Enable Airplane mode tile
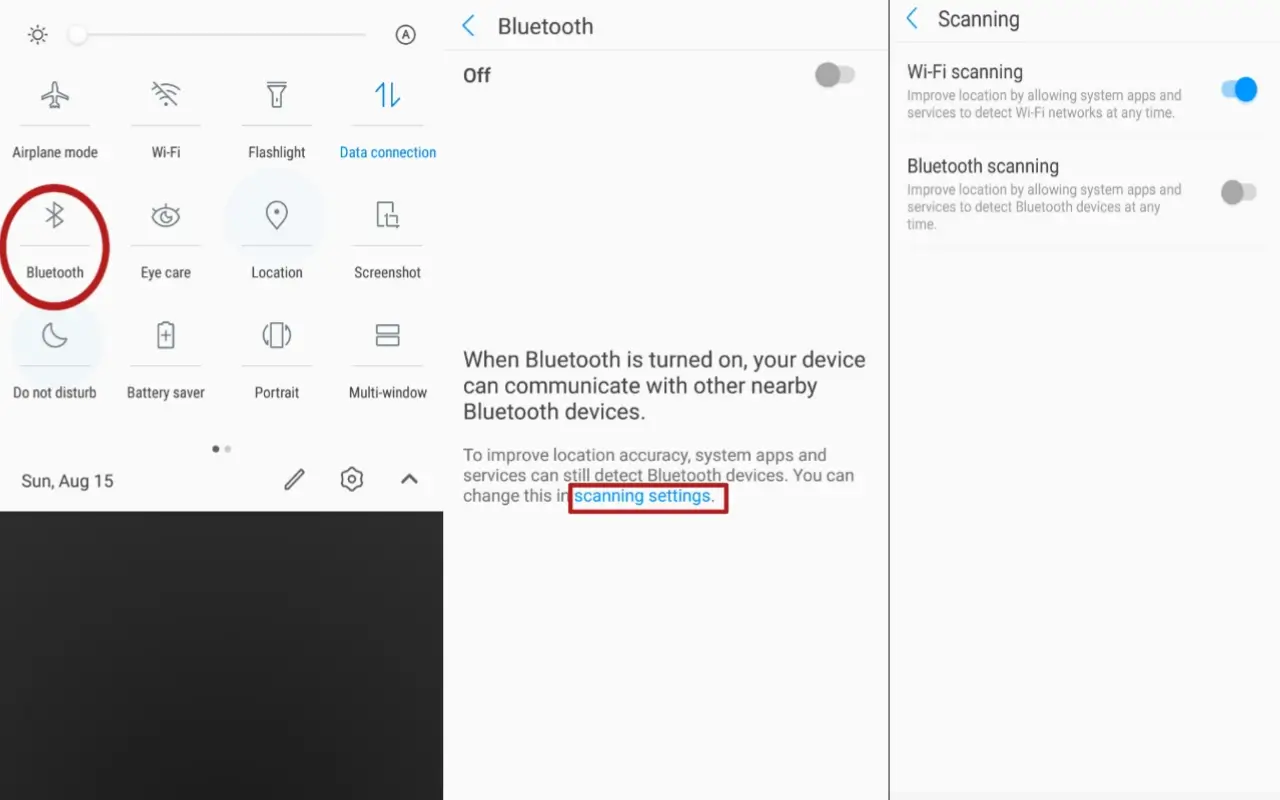 click(x=55, y=95)
